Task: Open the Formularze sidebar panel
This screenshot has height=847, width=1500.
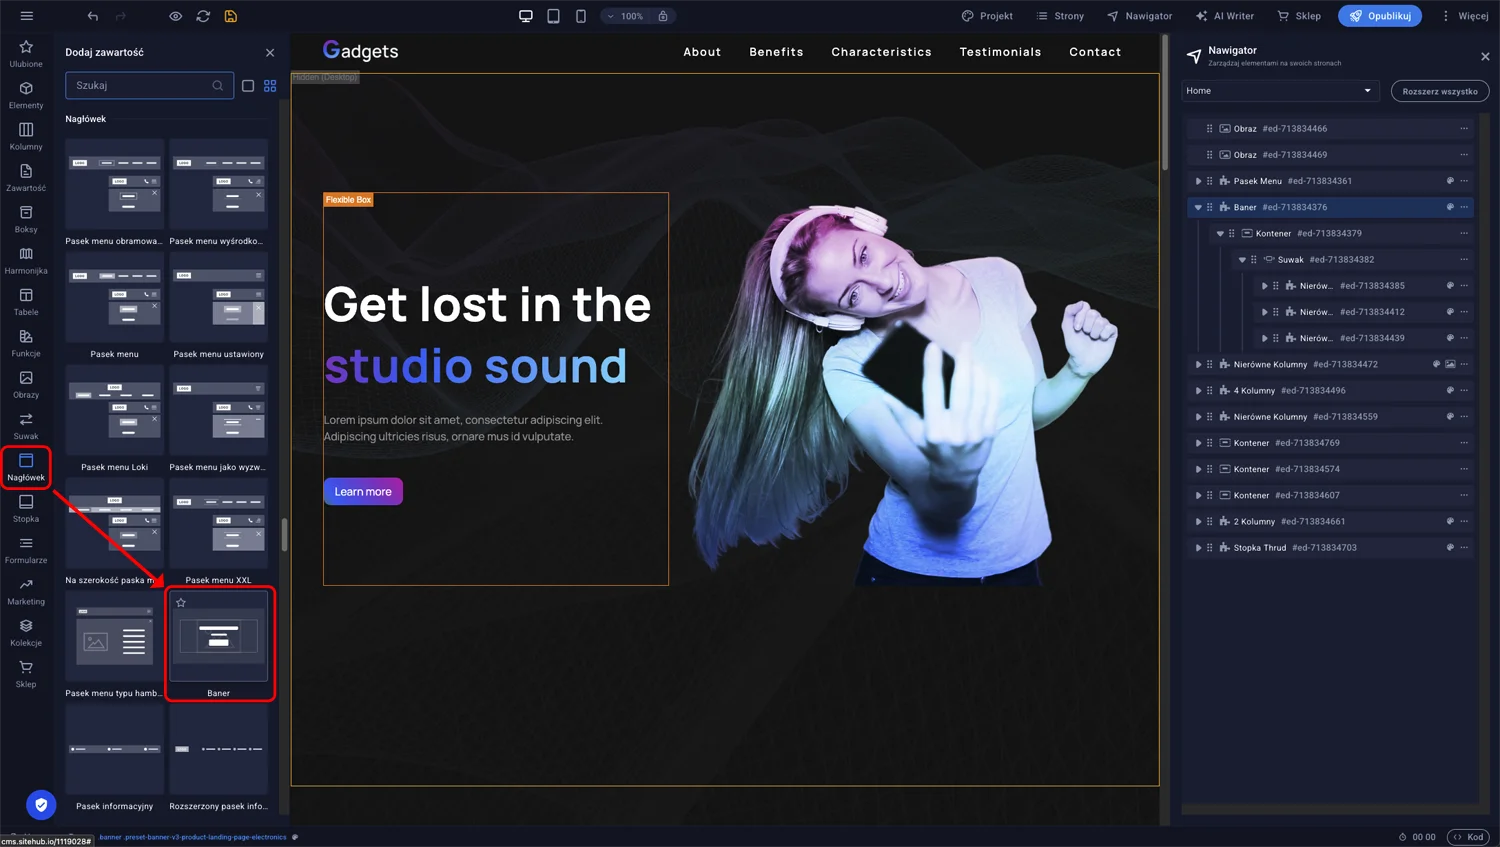Action: pyautogui.click(x=26, y=549)
